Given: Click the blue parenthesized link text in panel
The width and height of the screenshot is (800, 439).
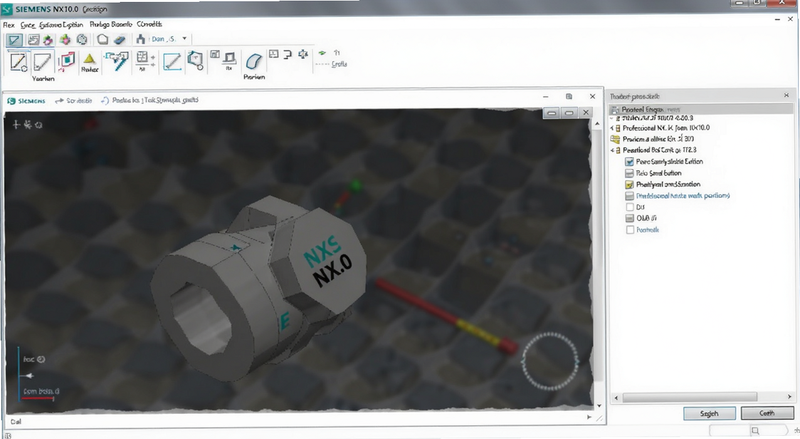Looking at the screenshot, I should 683,196.
